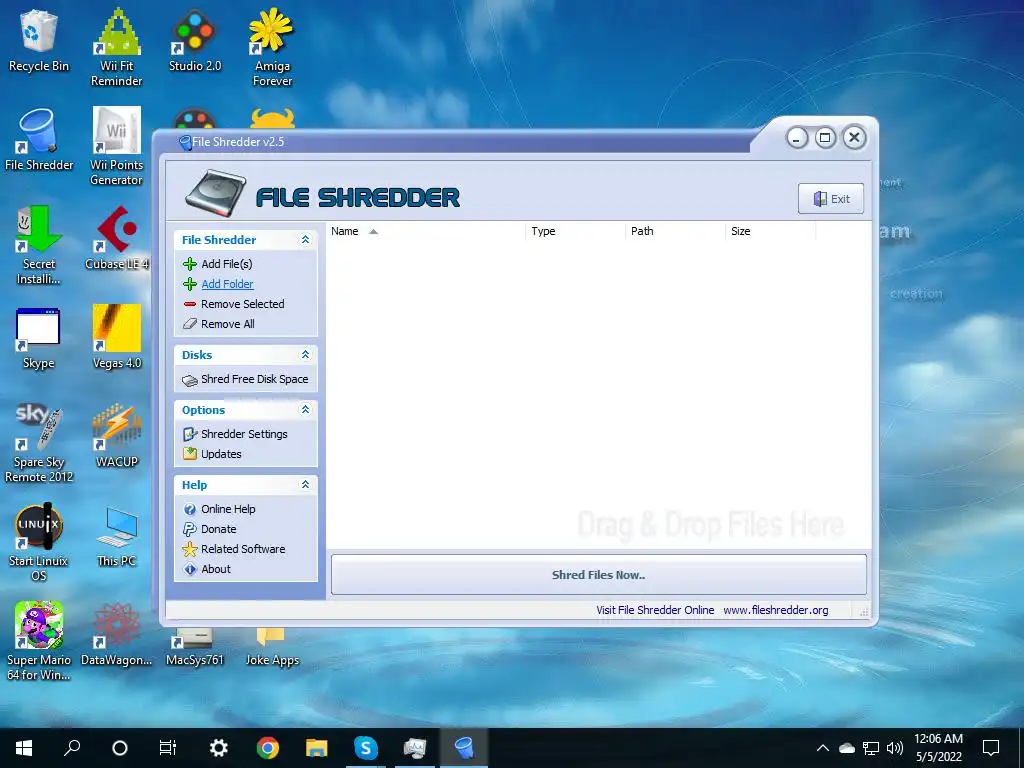Click the File Shredder hard drive logo

coord(216,193)
